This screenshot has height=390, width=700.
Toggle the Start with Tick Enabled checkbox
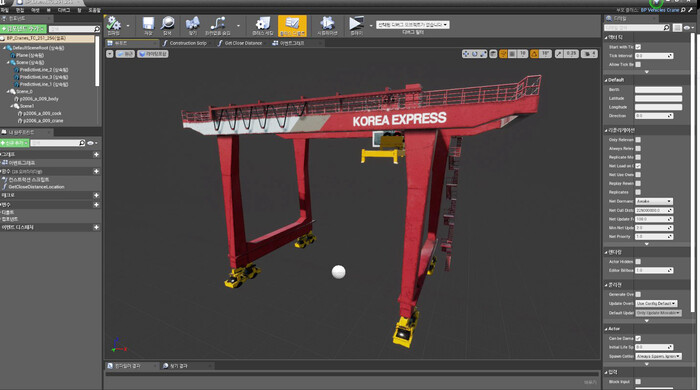pyautogui.click(x=638, y=47)
